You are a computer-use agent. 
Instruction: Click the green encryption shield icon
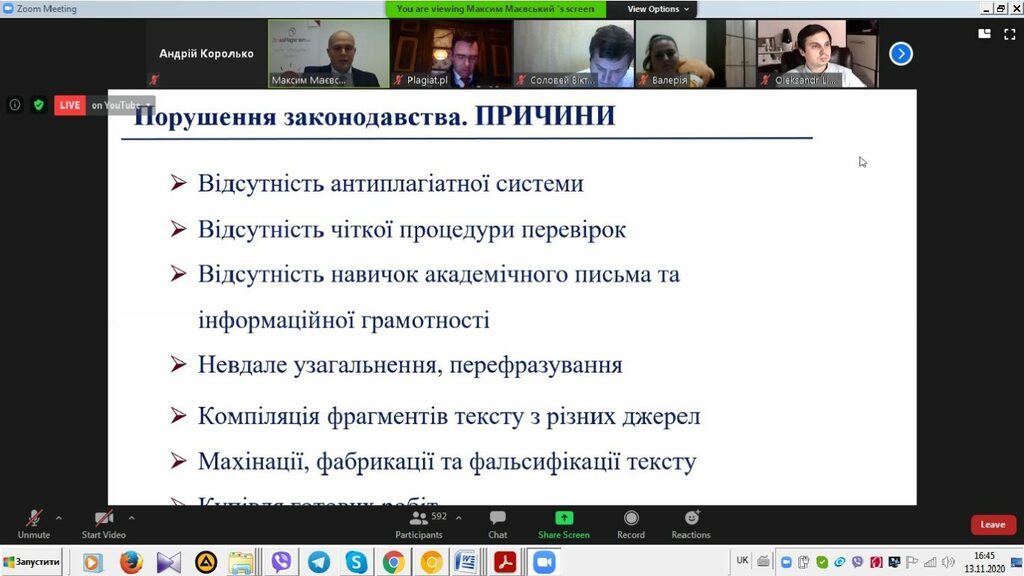[38, 105]
